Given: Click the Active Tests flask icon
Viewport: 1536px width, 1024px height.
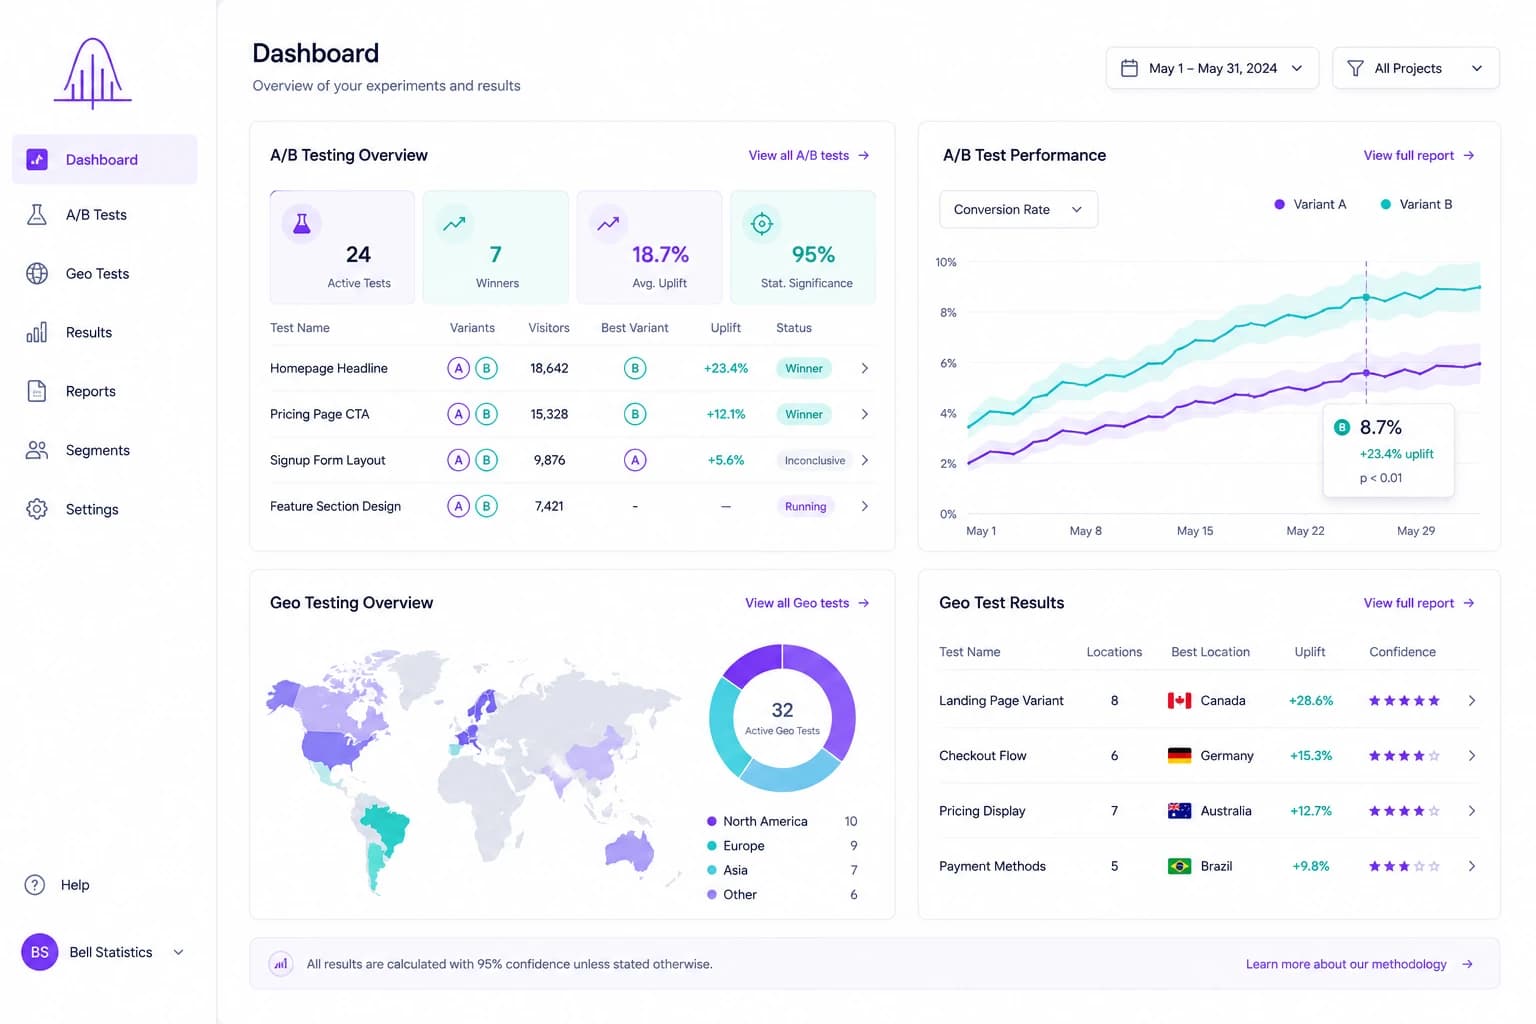Looking at the screenshot, I should pos(301,223).
